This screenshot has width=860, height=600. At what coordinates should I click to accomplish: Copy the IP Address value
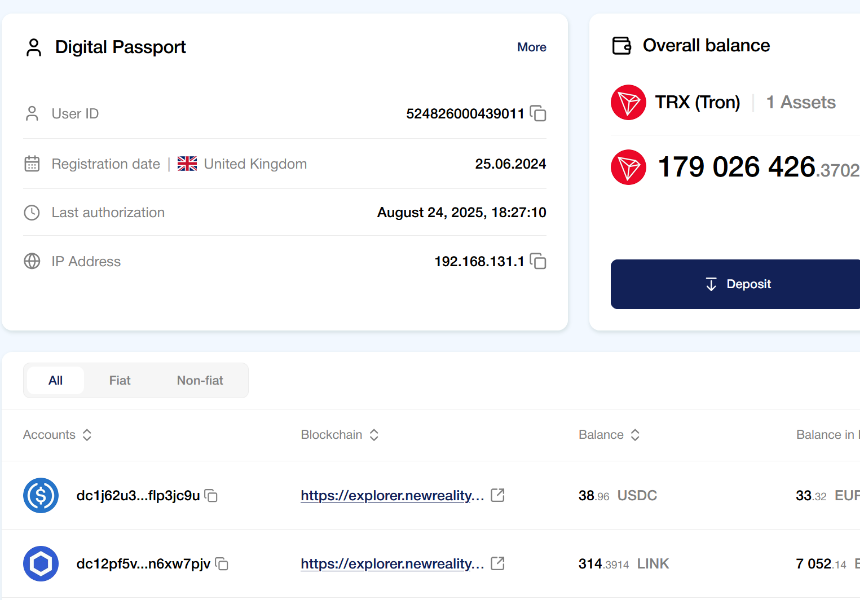tap(538, 261)
